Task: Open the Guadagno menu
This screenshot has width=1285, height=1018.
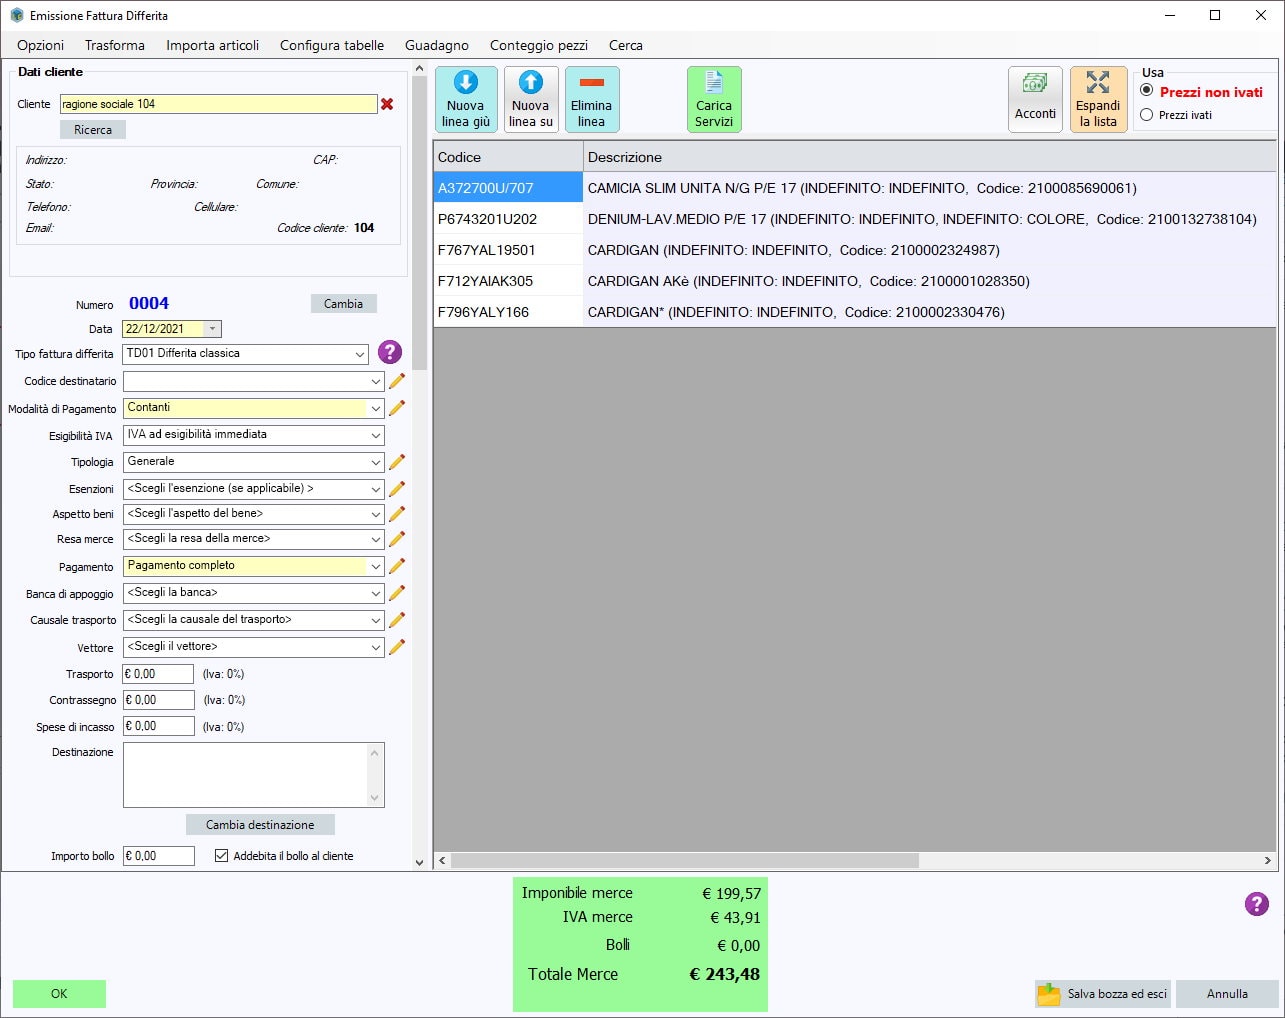Action: tap(437, 45)
